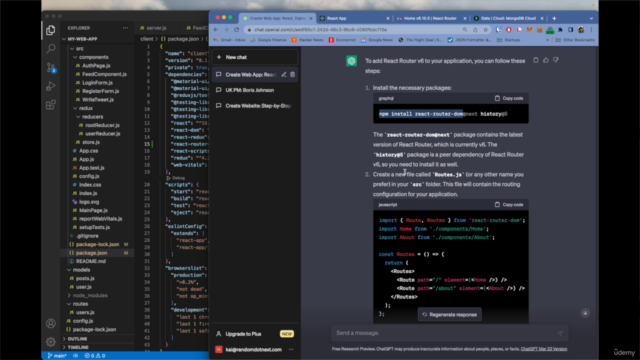Give the response a thumbs up
Screen dimensions: 640x360
pos(546,60)
